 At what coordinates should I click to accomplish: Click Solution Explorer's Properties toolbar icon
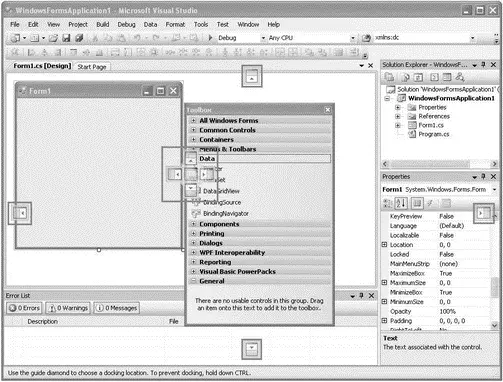click(389, 77)
